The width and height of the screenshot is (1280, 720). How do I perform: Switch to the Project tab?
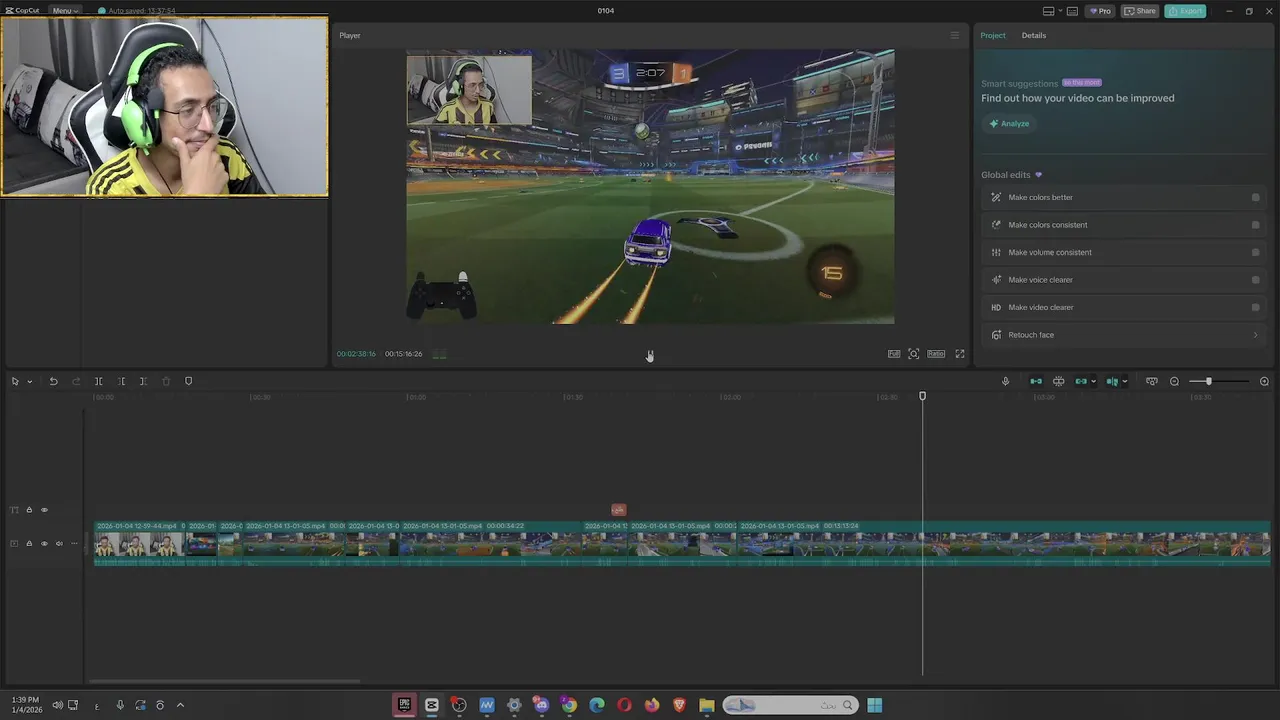(993, 35)
